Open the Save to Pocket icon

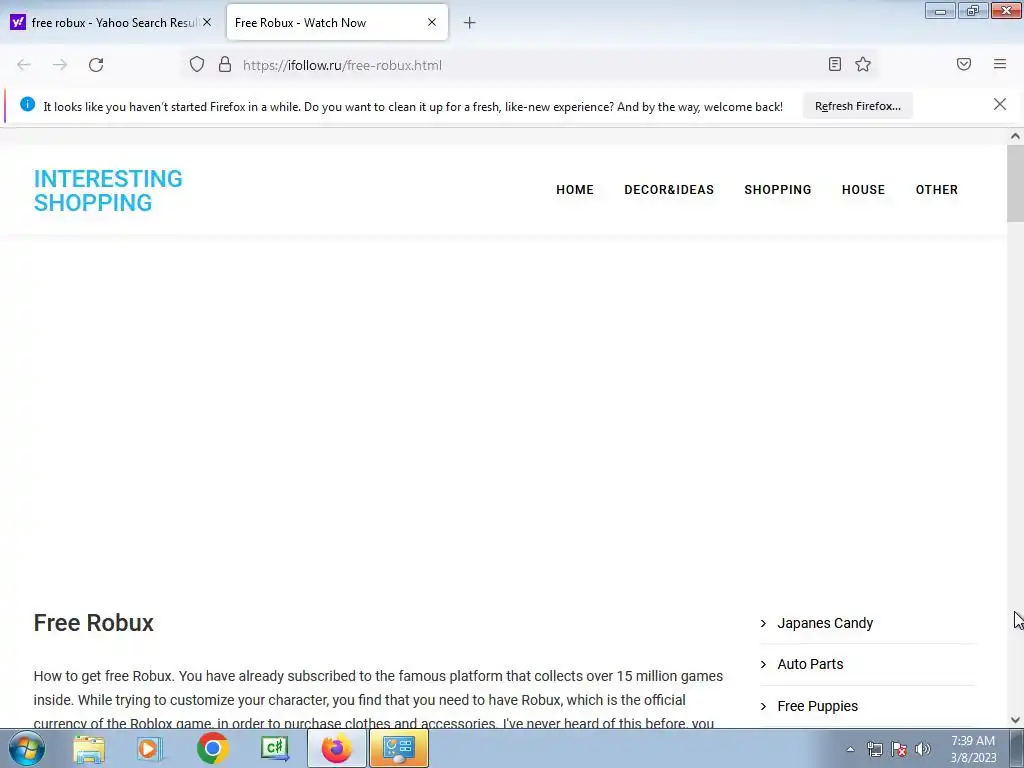(964, 64)
